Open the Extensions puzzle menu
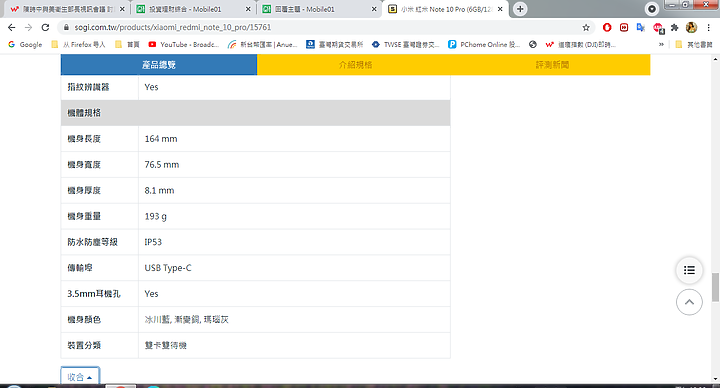The height and width of the screenshot is (388, 720). tap(675, 28)
